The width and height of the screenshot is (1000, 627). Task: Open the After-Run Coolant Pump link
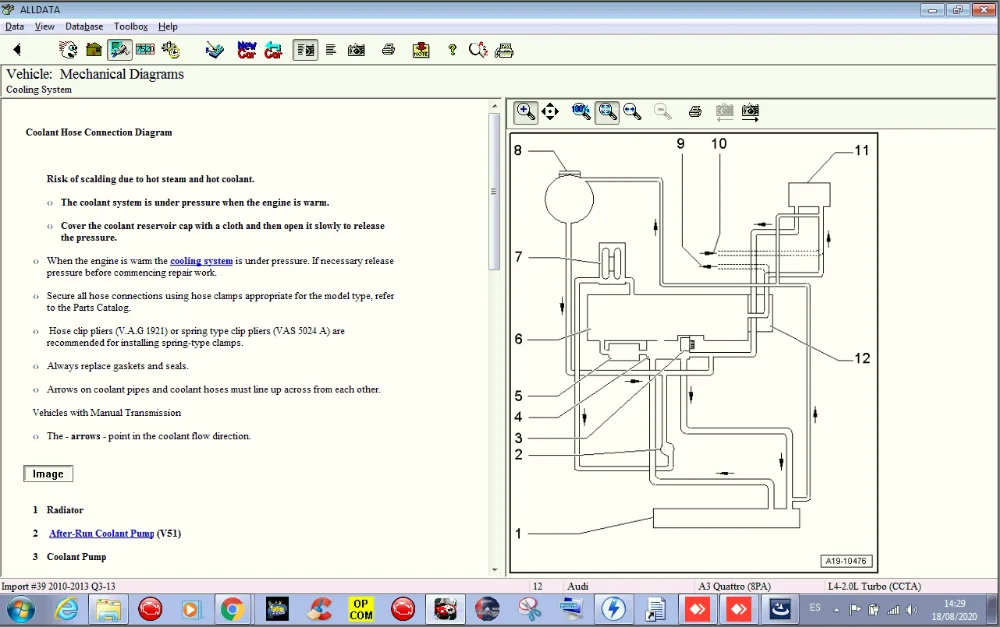[x=101, y=533]
